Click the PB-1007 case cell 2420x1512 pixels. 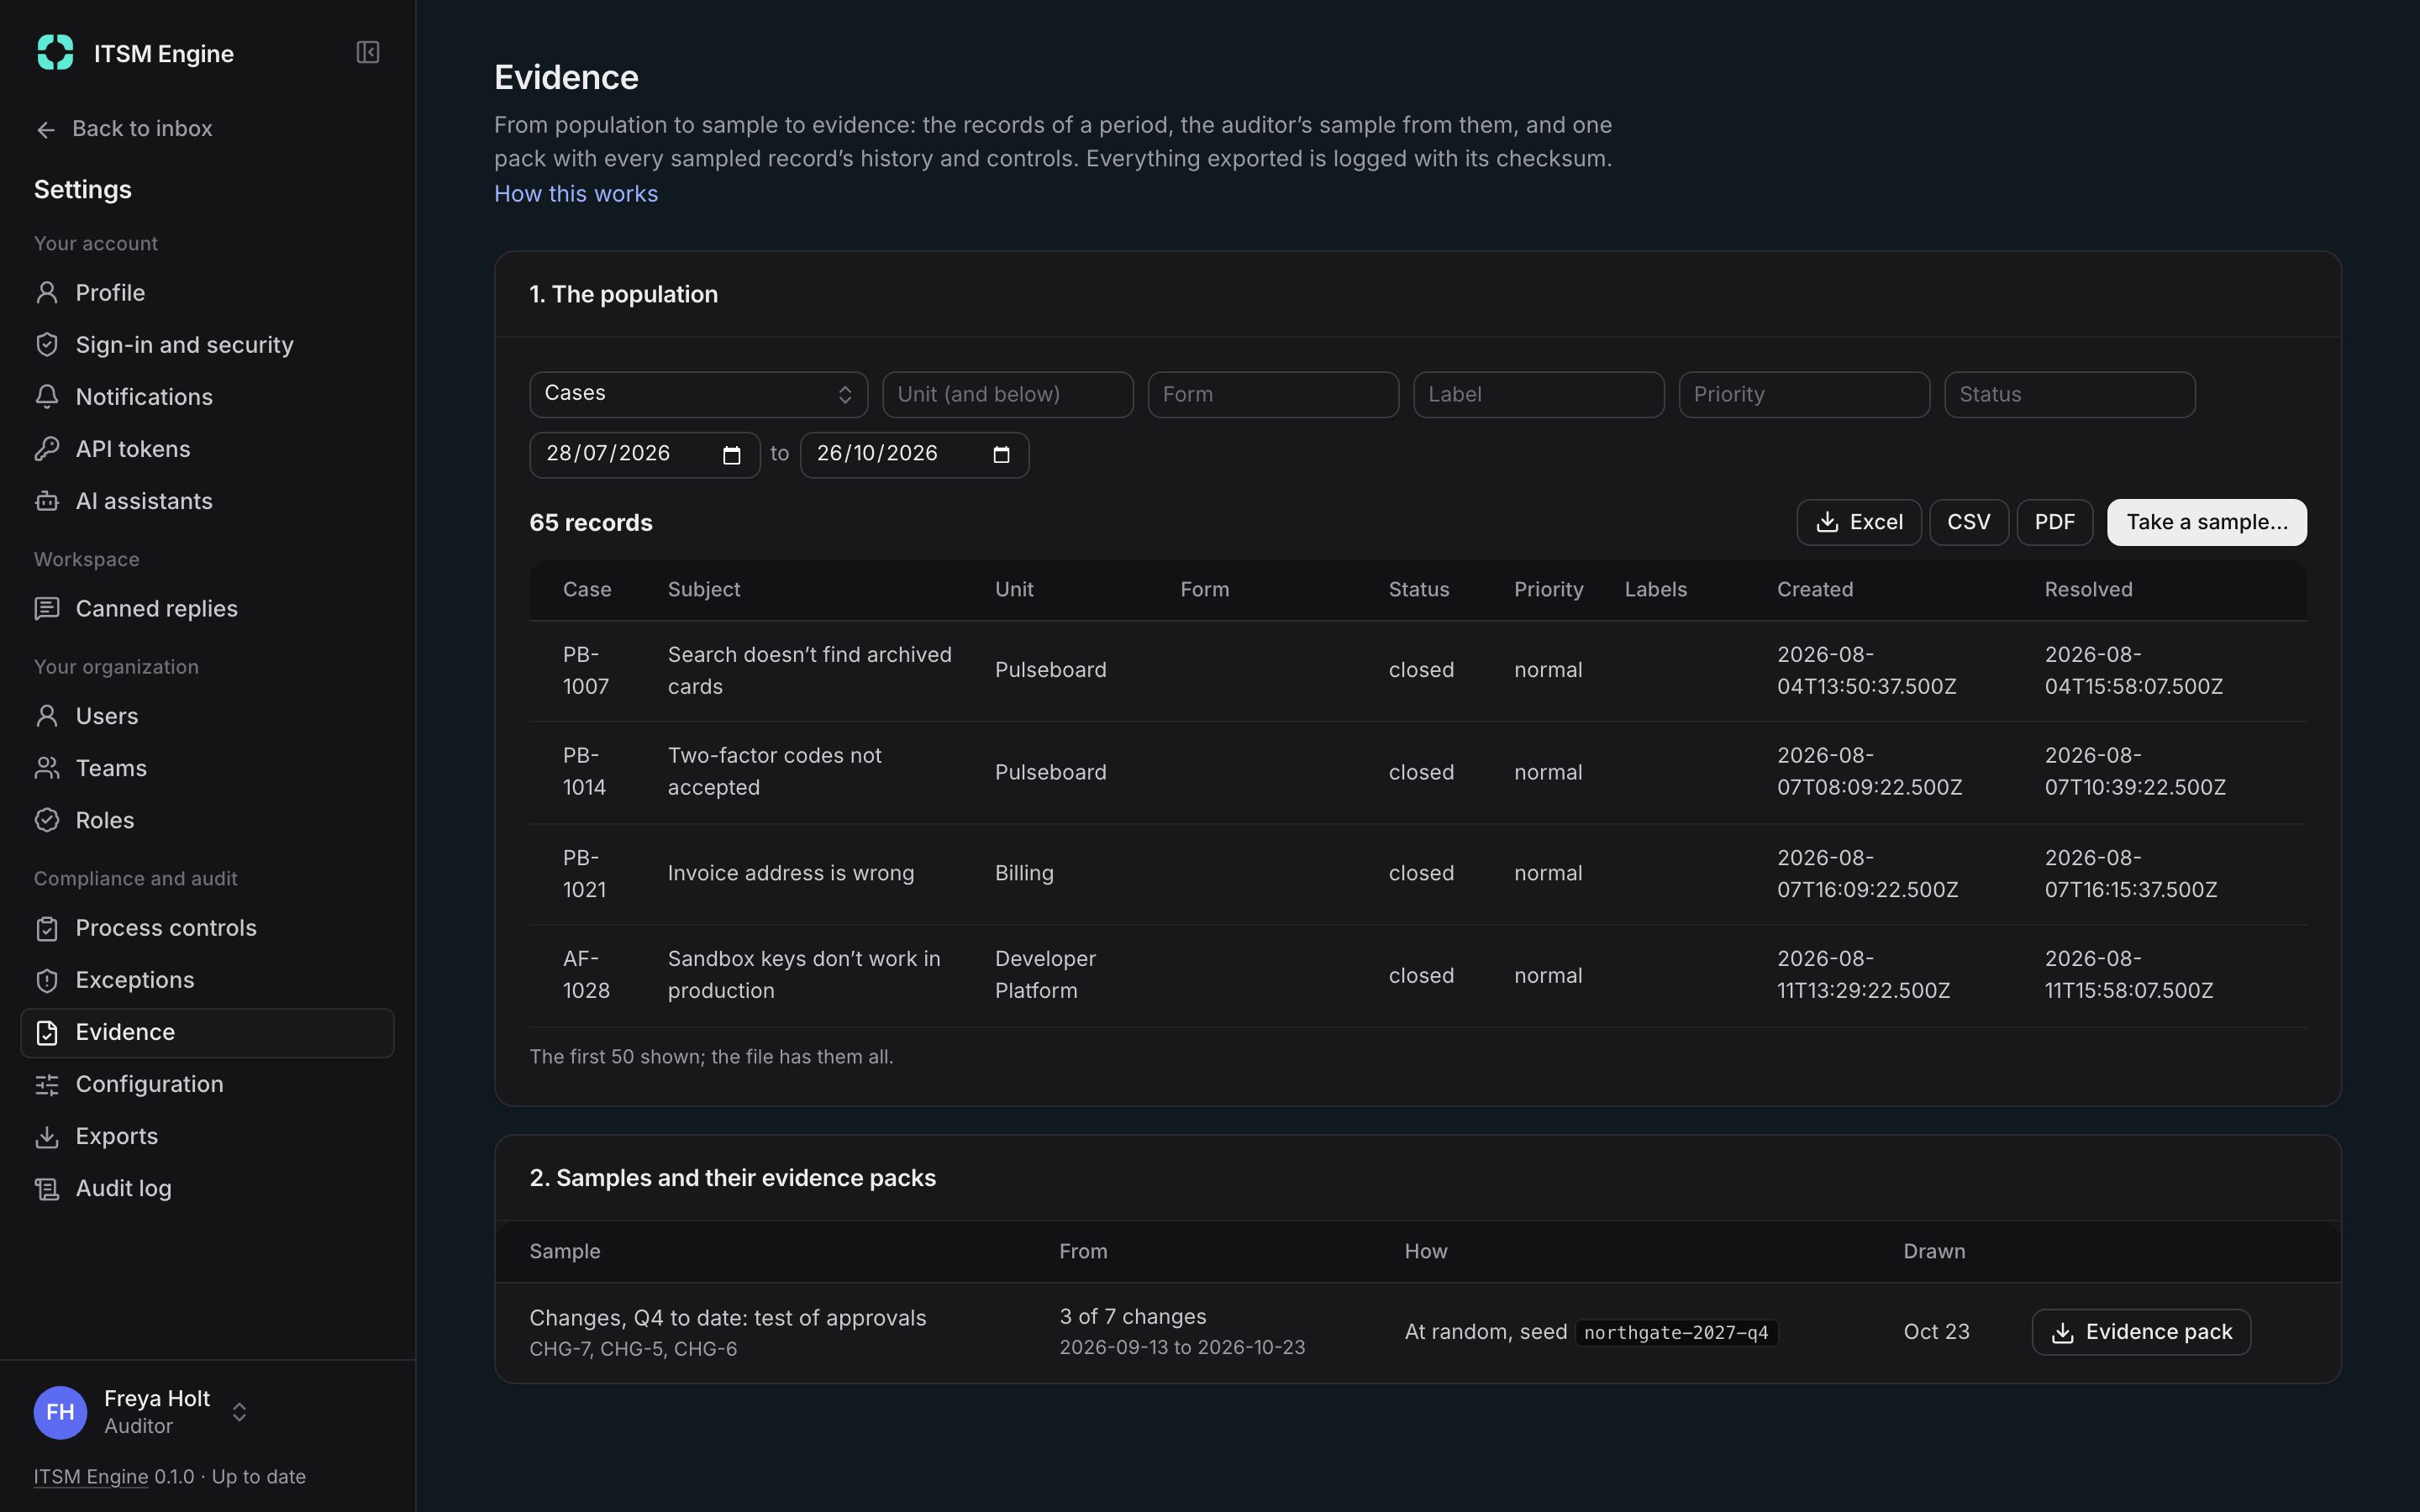pyautogui.click(x=586, y=670)
